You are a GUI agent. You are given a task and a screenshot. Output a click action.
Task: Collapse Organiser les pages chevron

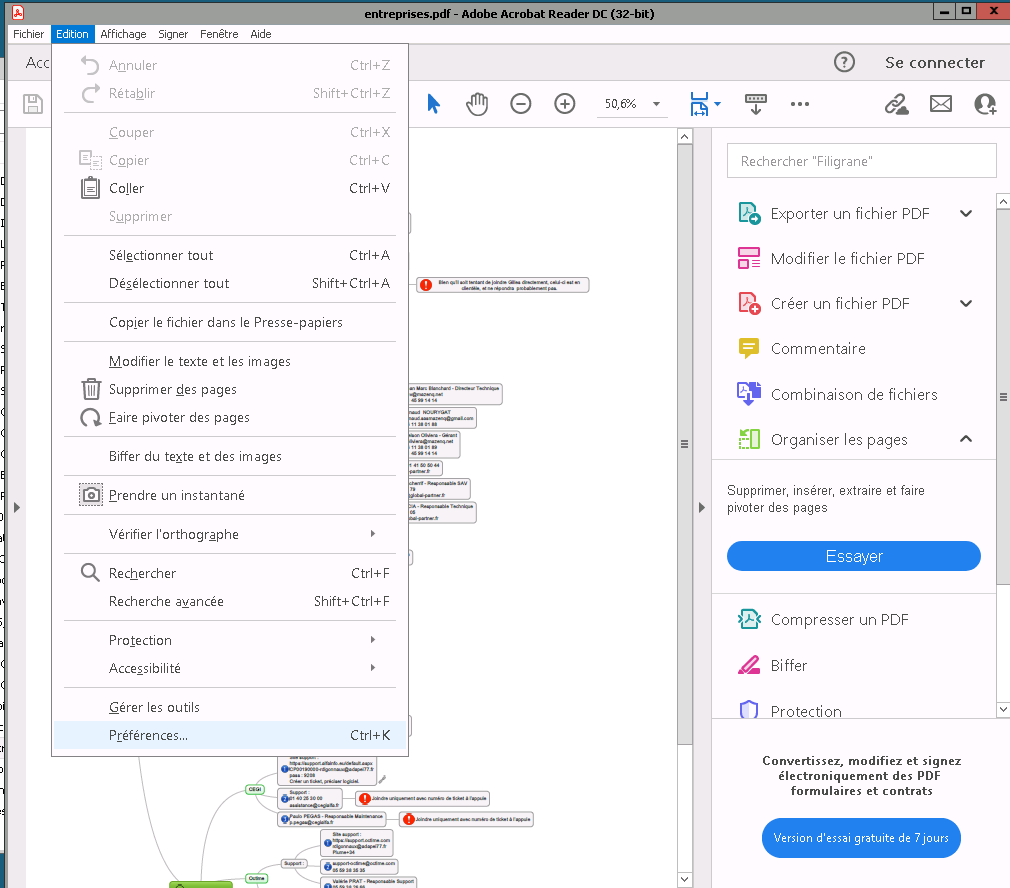966,439
